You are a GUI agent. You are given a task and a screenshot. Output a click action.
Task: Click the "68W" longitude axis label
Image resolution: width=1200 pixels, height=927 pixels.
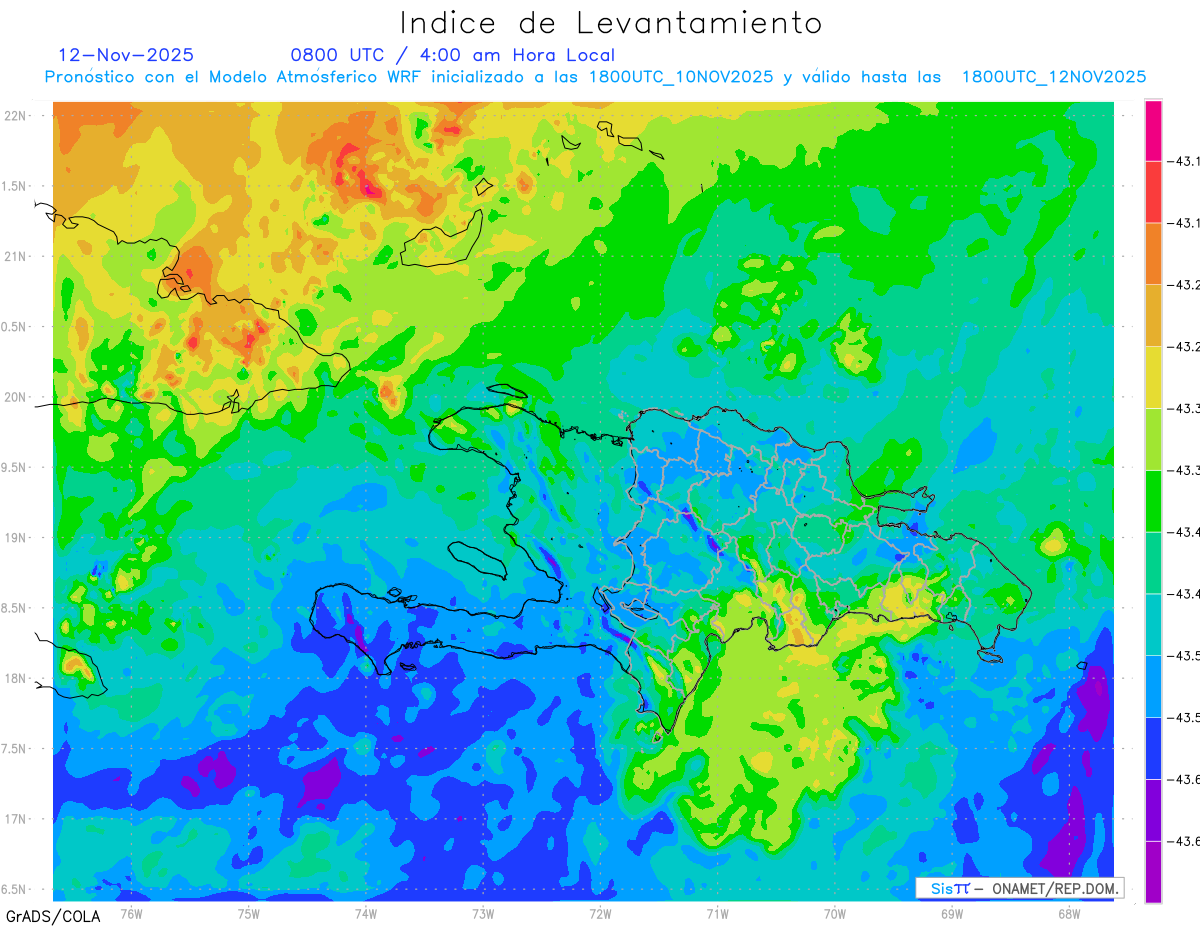(x=1068, y=913)
